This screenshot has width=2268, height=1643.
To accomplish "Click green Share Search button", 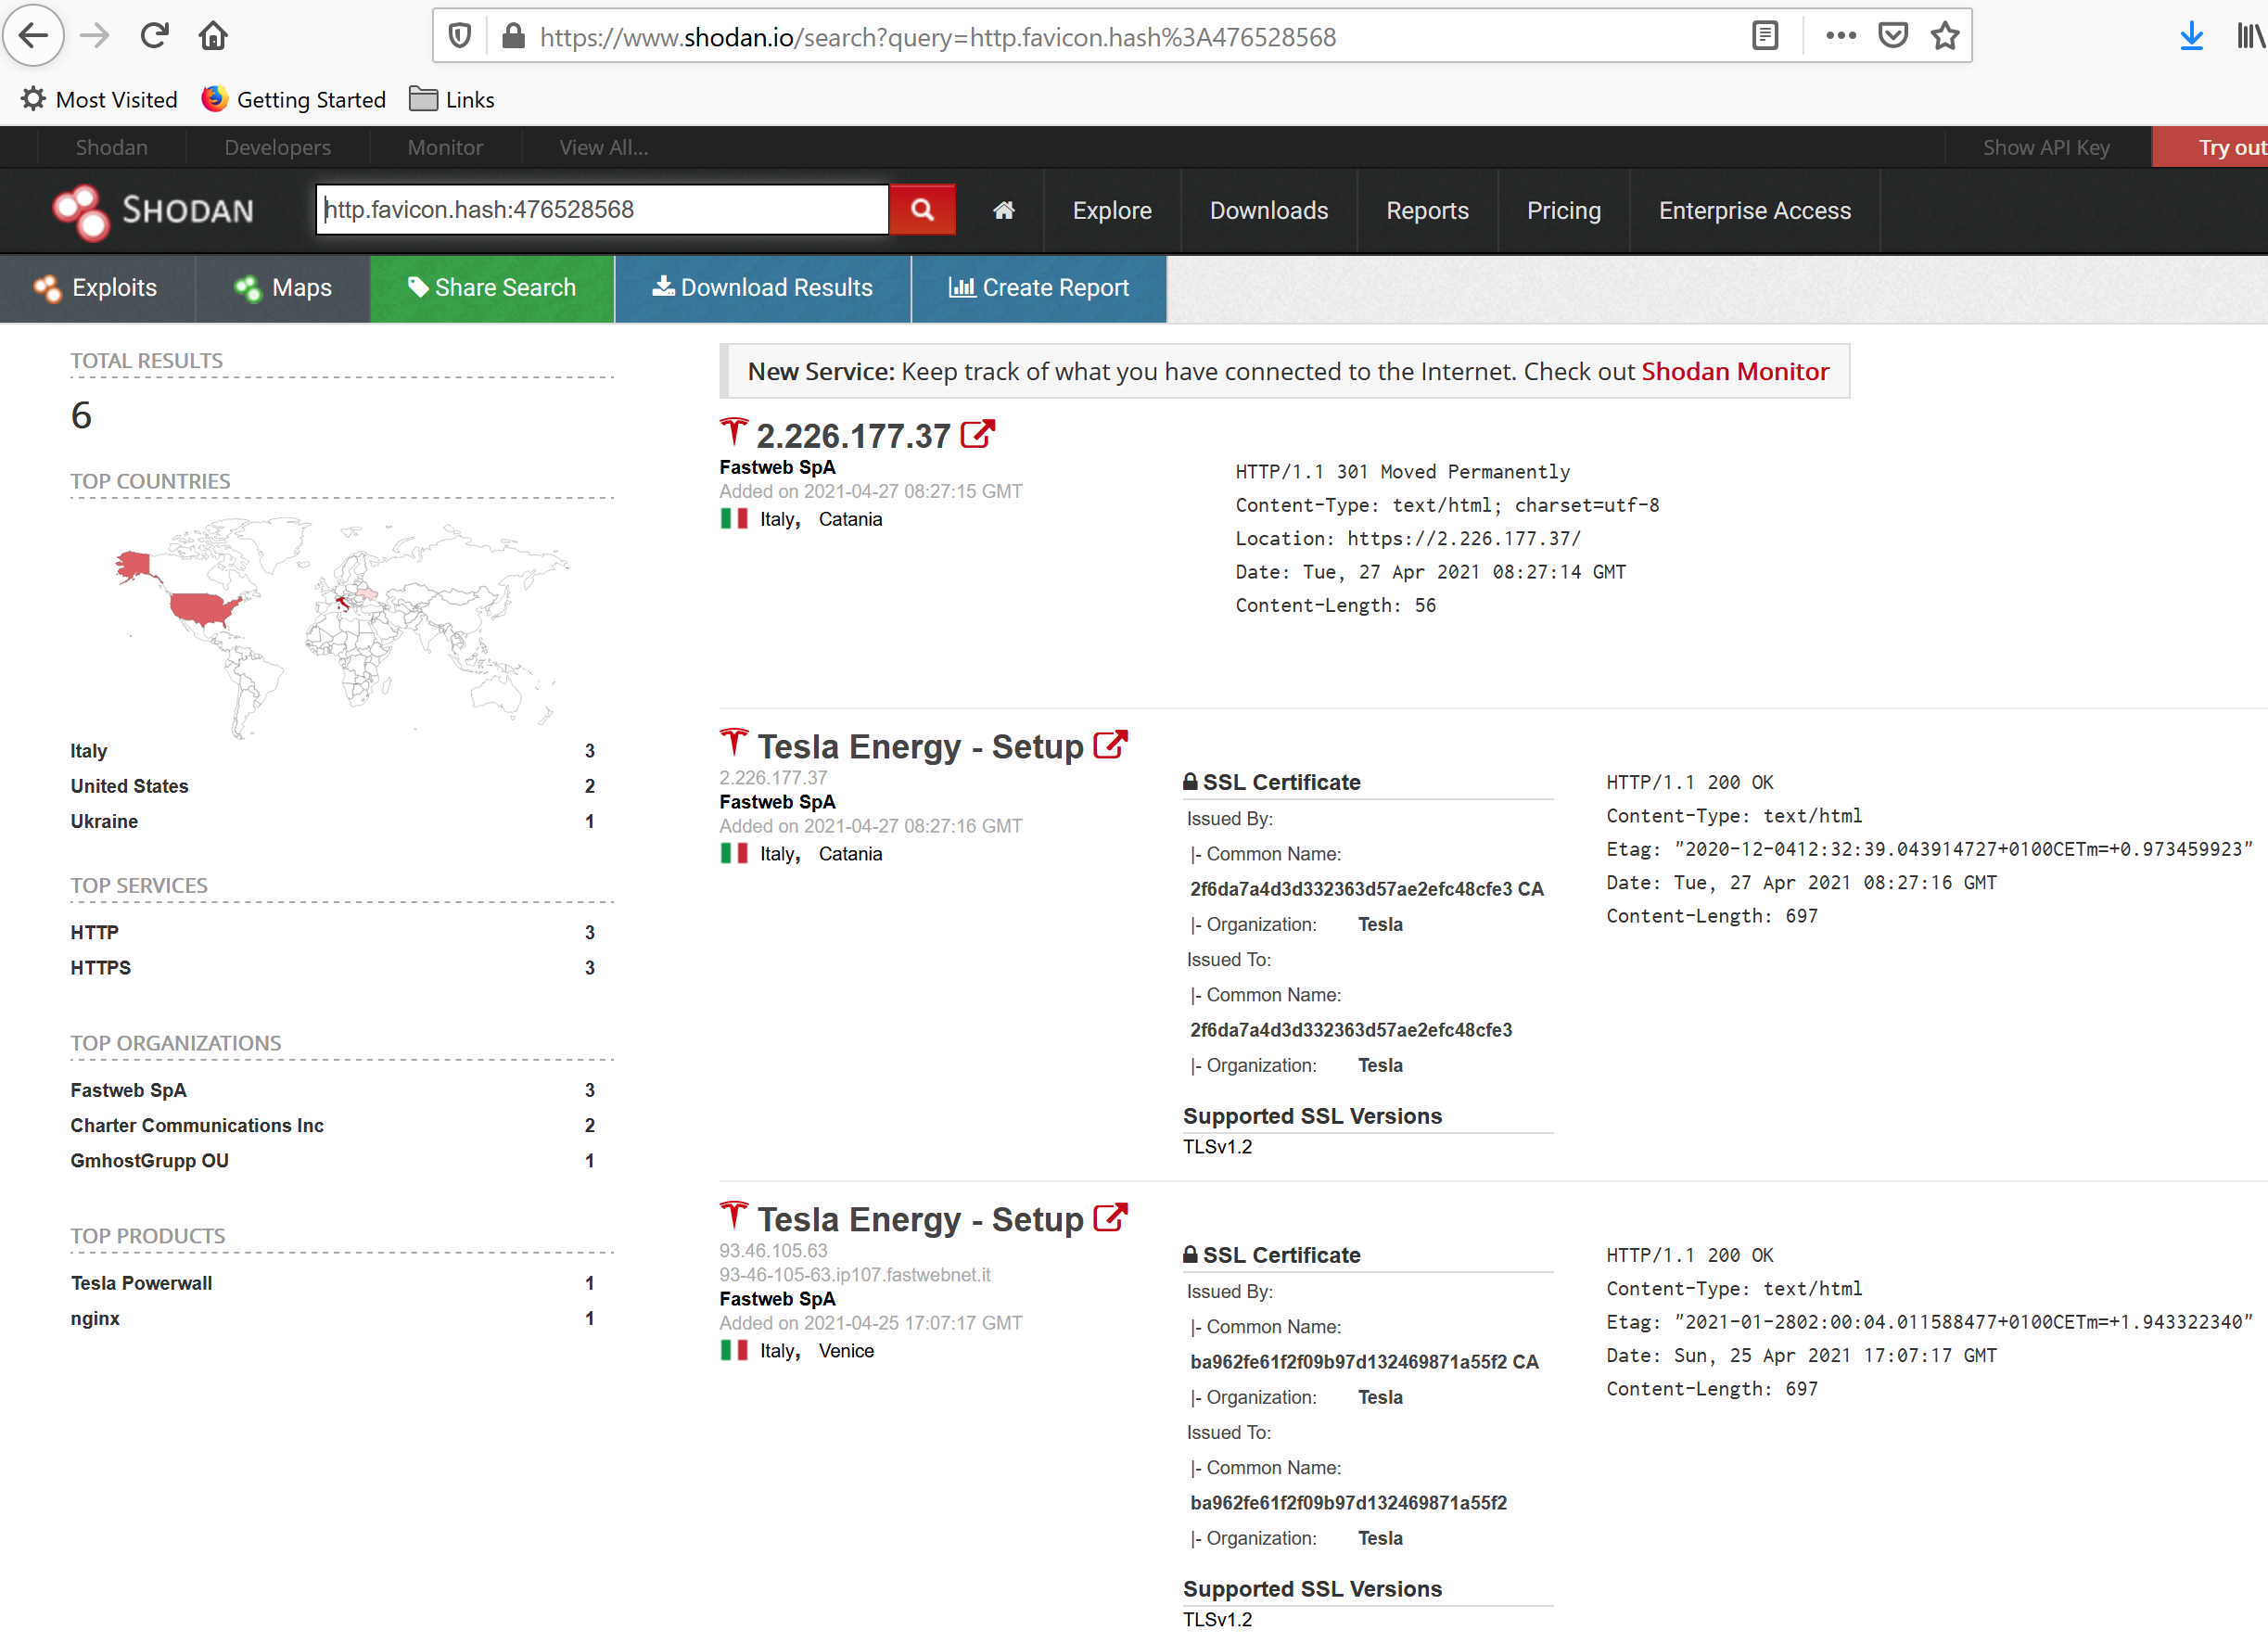I will 492,288.
